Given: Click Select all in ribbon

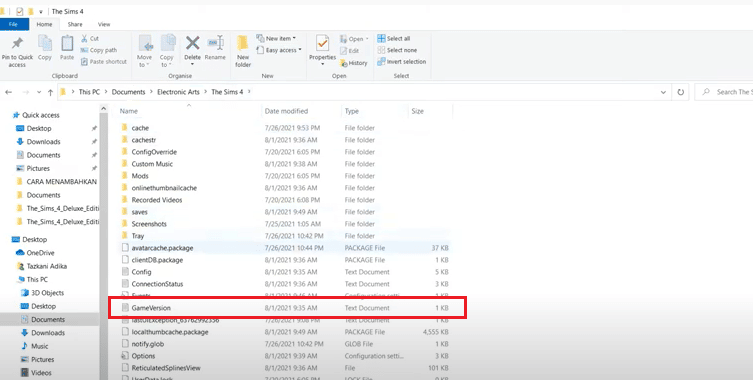Looking at the screenshot, I should 394,38.
